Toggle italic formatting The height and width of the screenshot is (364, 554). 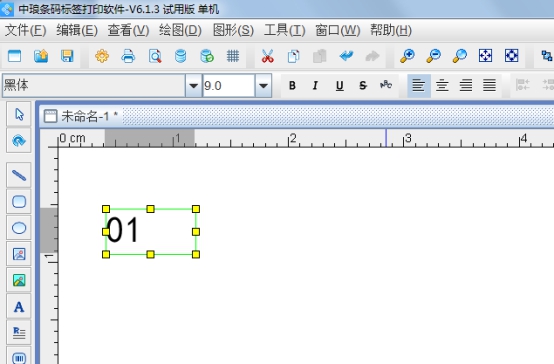point(315,86)
